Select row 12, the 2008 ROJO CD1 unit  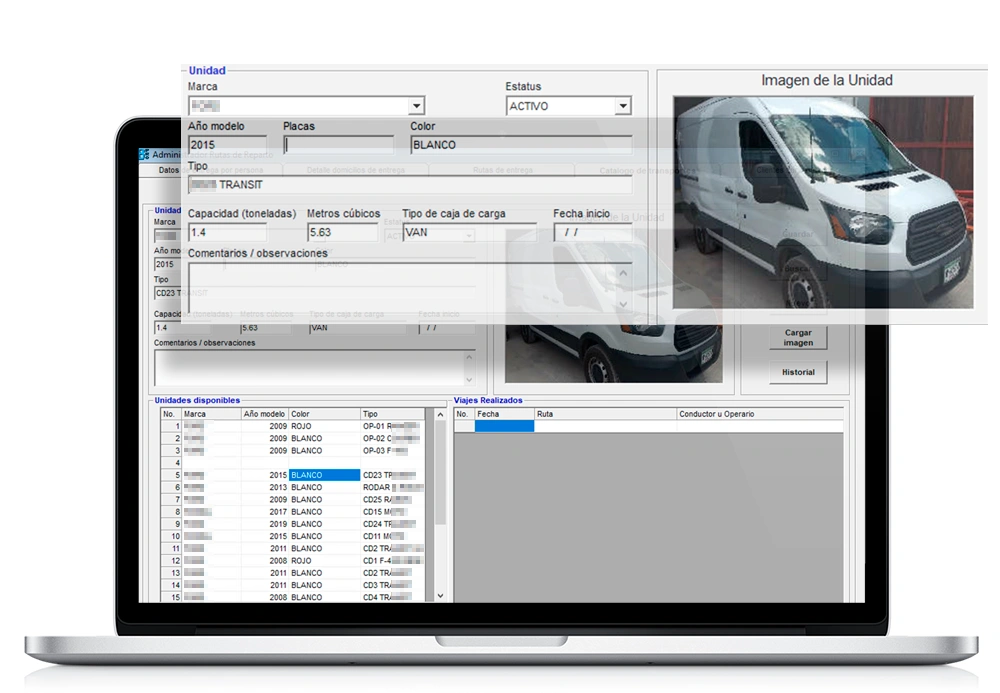pyautogui.click(x=293, y=561)
